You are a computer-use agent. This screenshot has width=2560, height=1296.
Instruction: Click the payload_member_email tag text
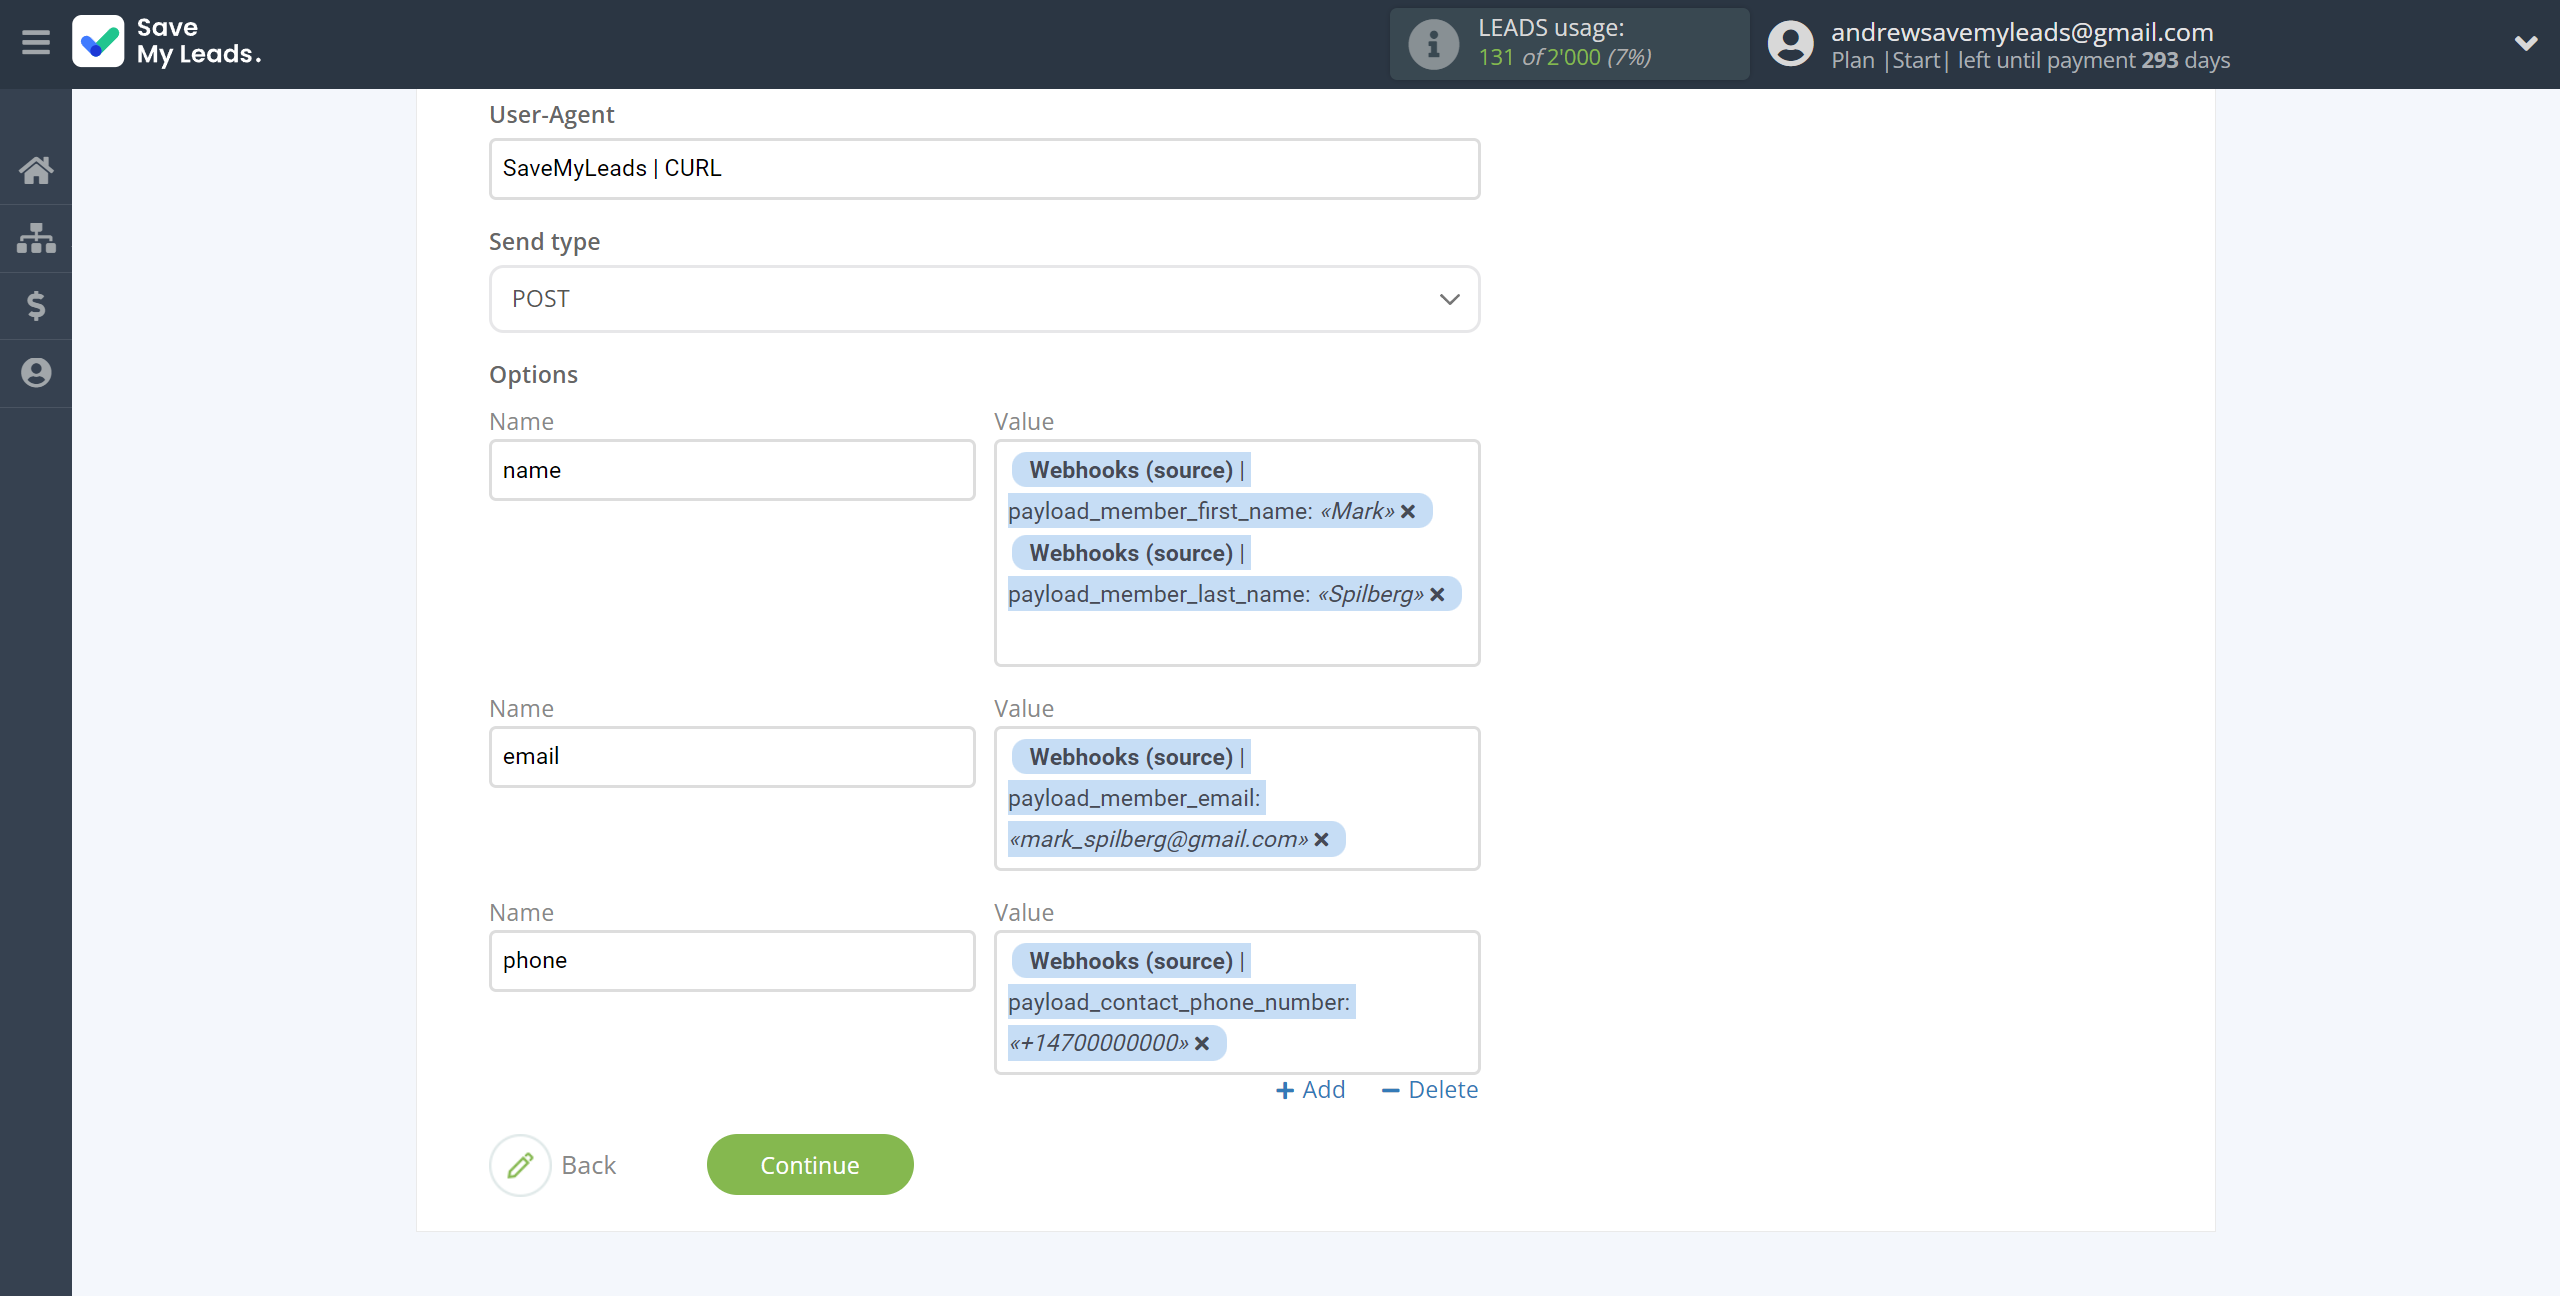point(1134,798)
